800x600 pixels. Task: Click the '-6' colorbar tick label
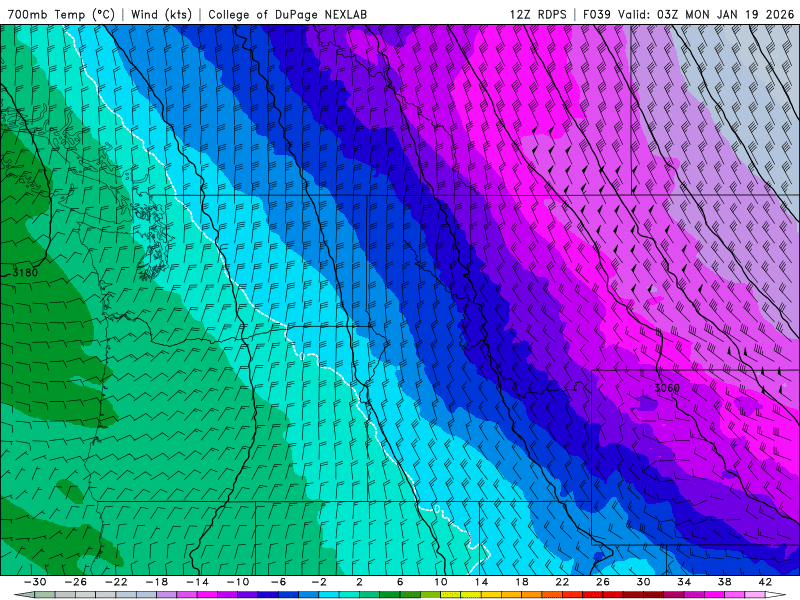point(279,582)
